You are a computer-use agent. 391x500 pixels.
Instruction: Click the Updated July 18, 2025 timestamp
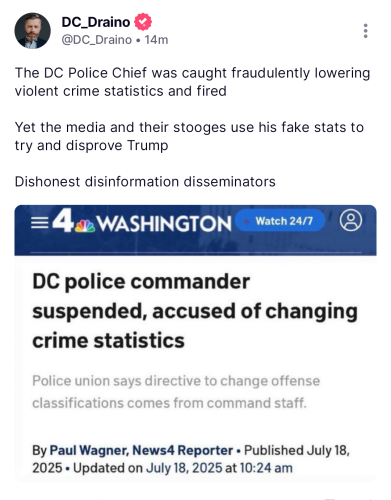[x=183, y=468]
